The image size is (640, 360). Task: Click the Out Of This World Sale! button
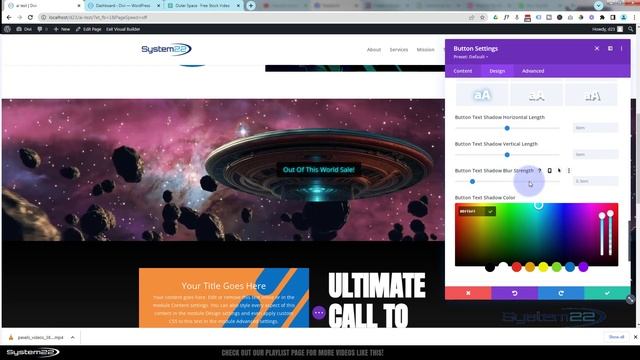(318, 170)
